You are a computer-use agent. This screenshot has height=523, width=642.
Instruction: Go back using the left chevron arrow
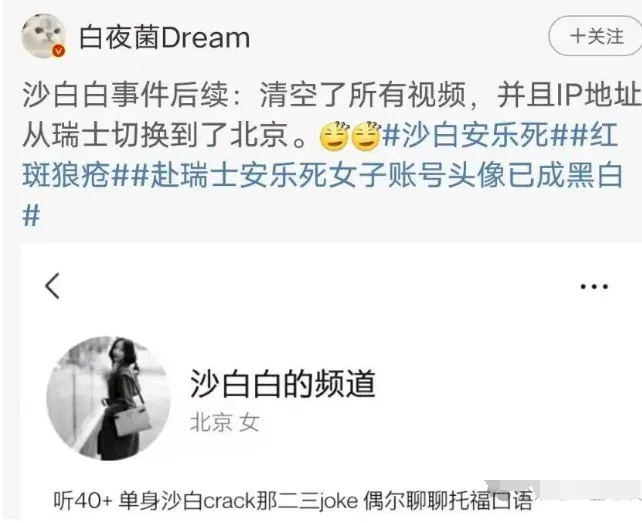(x=53, y=286)
